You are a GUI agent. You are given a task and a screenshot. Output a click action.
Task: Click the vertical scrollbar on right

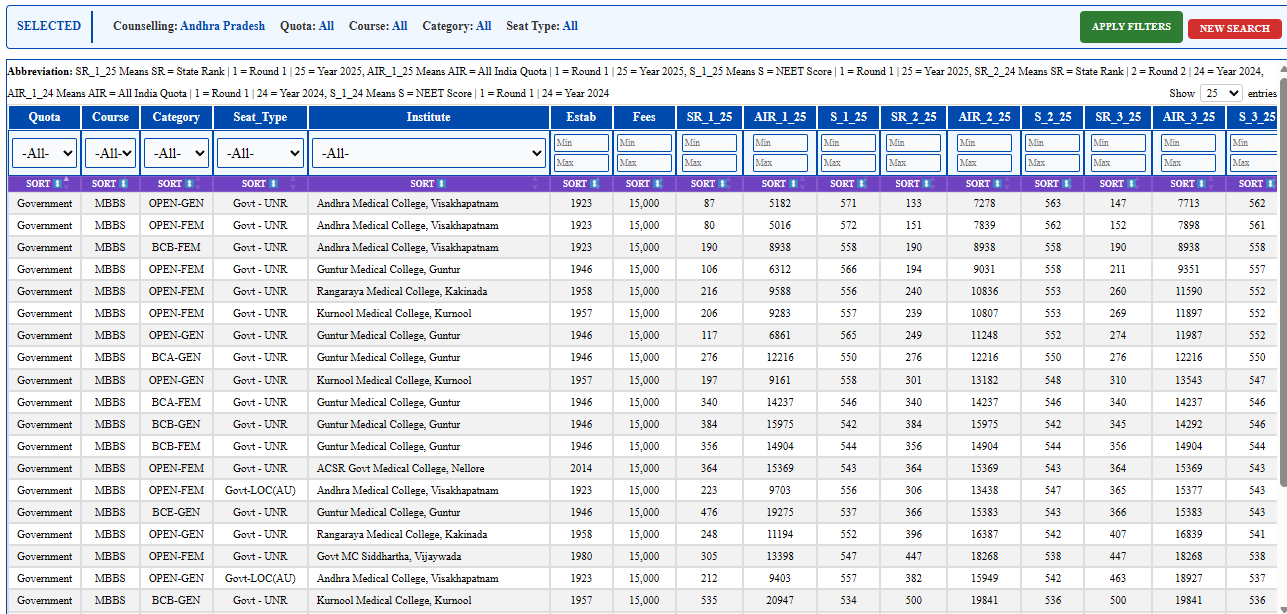click(x=1281, y=300)
